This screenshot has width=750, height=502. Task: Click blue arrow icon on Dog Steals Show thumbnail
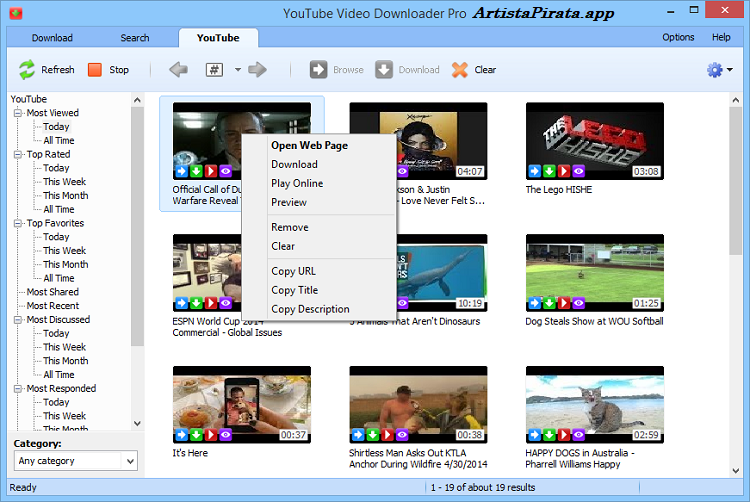click(x=534, y=303)
